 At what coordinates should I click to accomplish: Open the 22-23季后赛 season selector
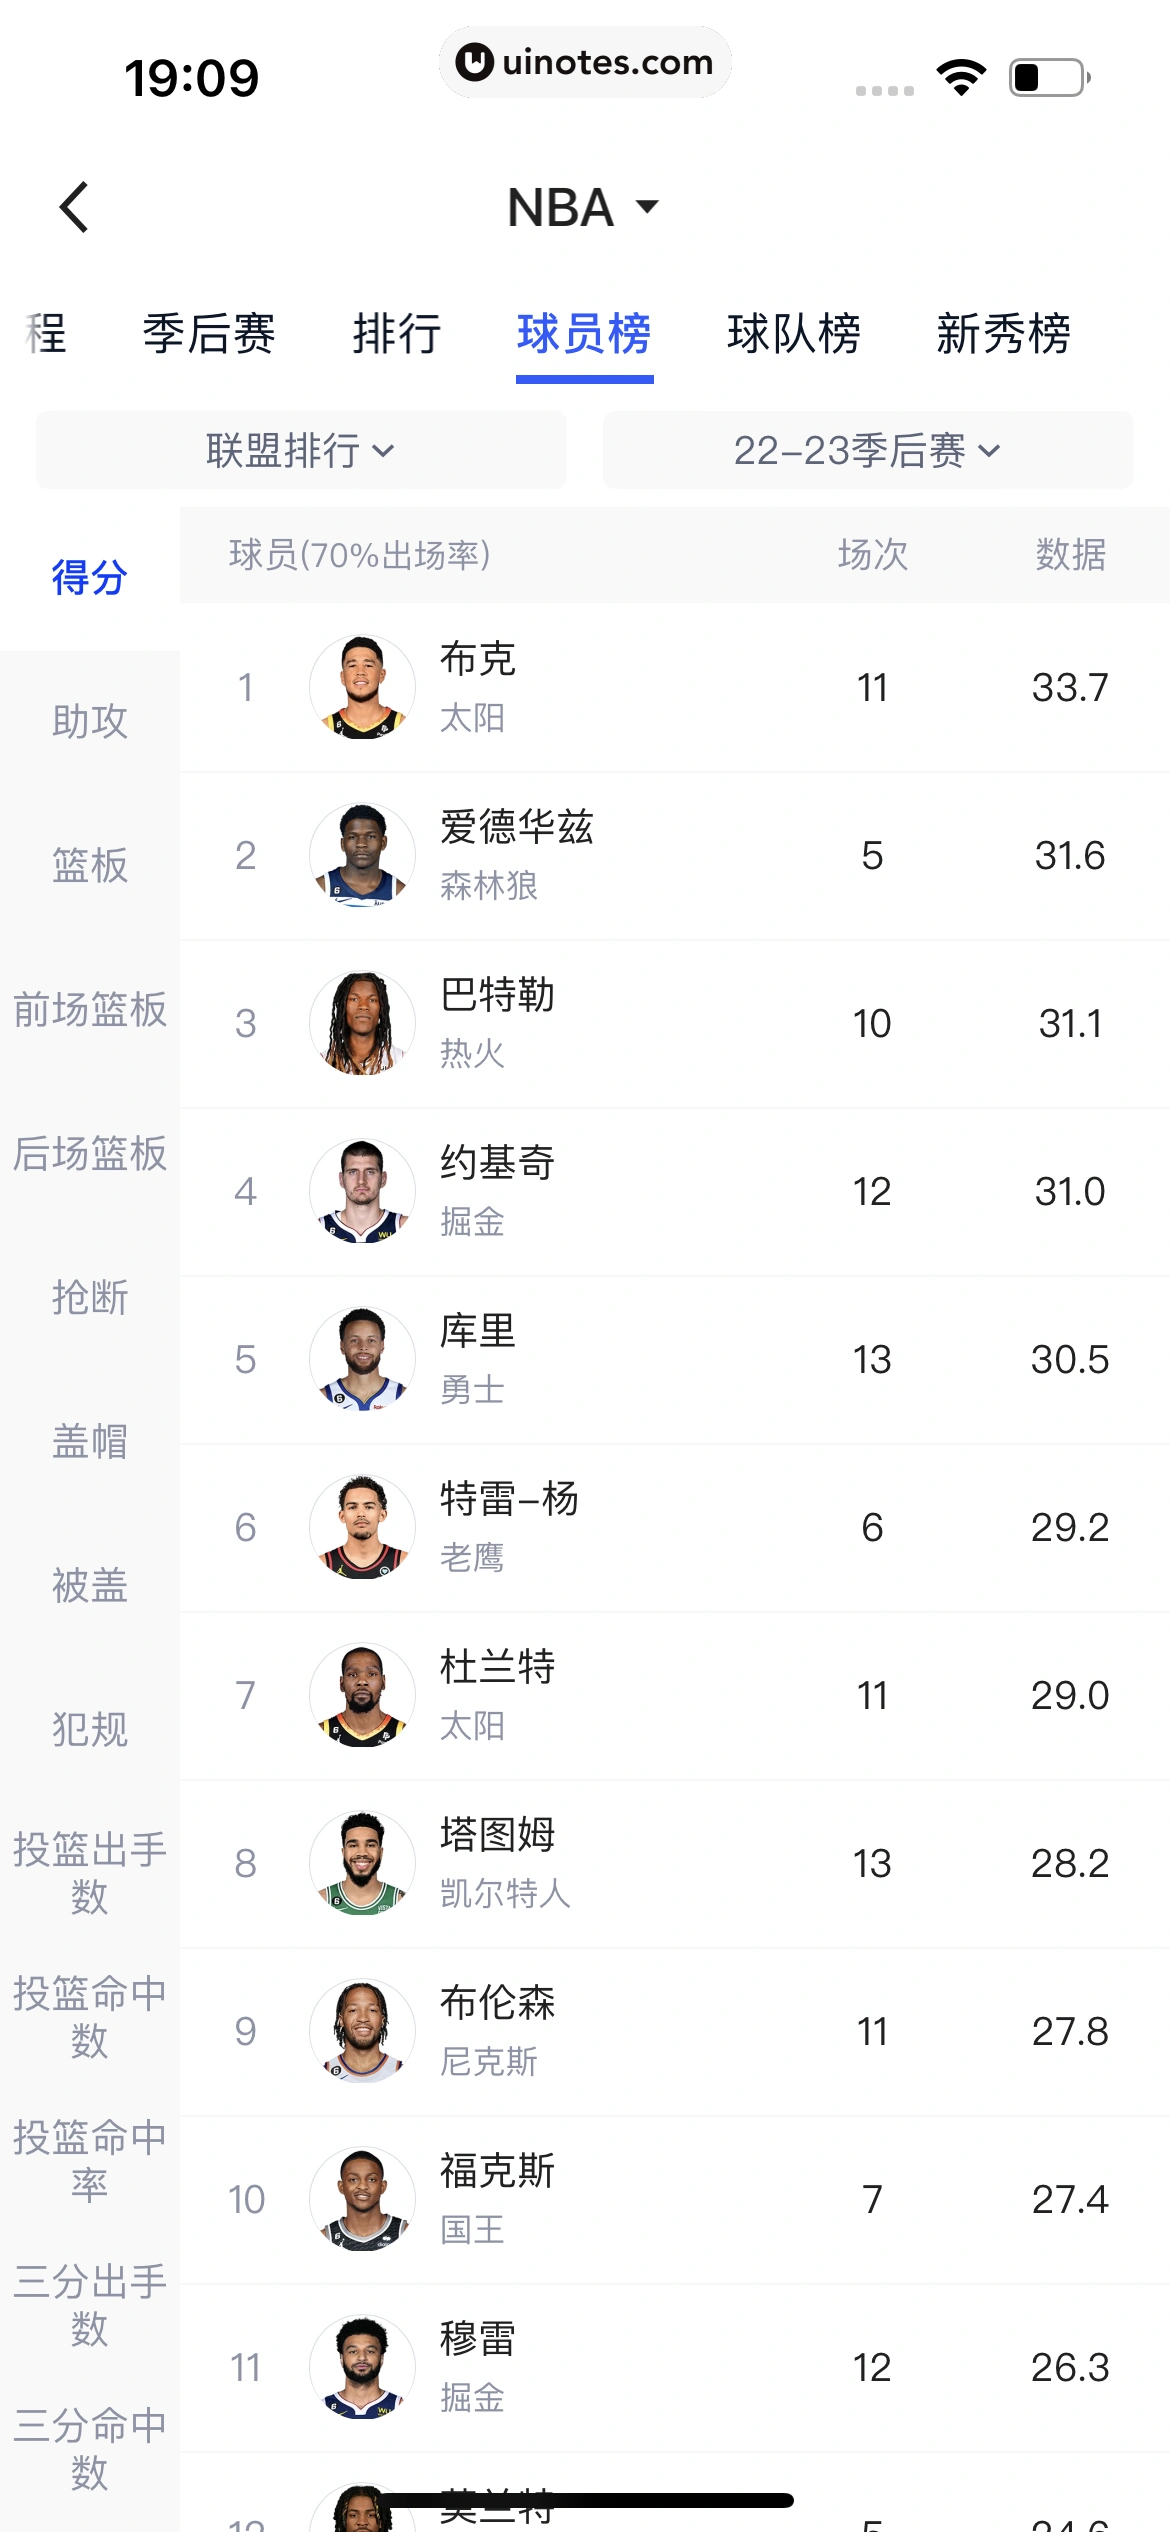point(868,450)
